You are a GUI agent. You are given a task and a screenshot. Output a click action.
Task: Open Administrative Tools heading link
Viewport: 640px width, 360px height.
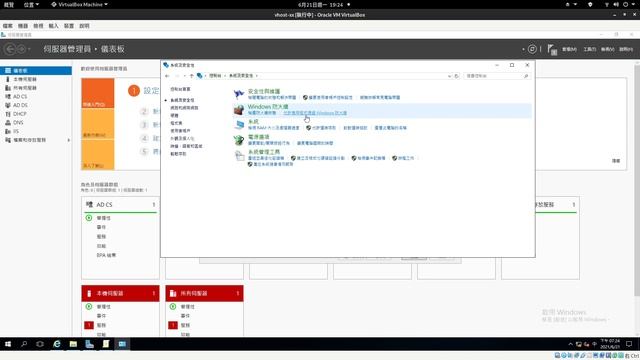(264, 152)
